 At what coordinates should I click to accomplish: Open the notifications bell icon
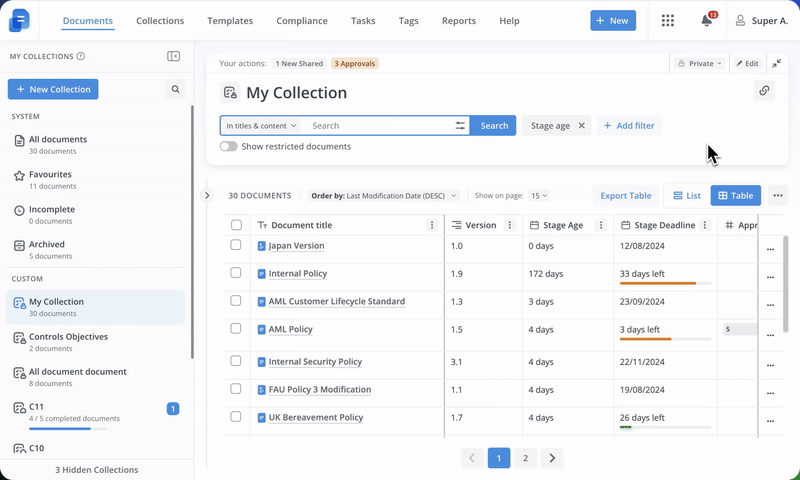coord(707,20)
